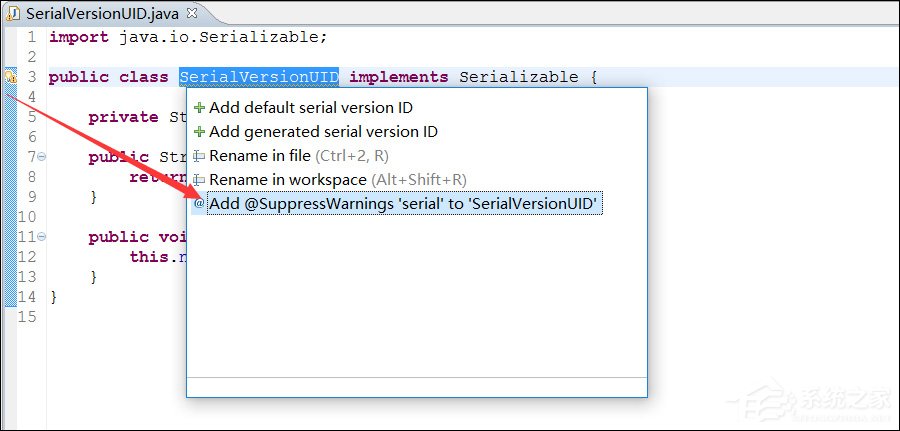
Task: Collapse the method starting on line 7
Action: pyautogui.click(x=42, y=157)
